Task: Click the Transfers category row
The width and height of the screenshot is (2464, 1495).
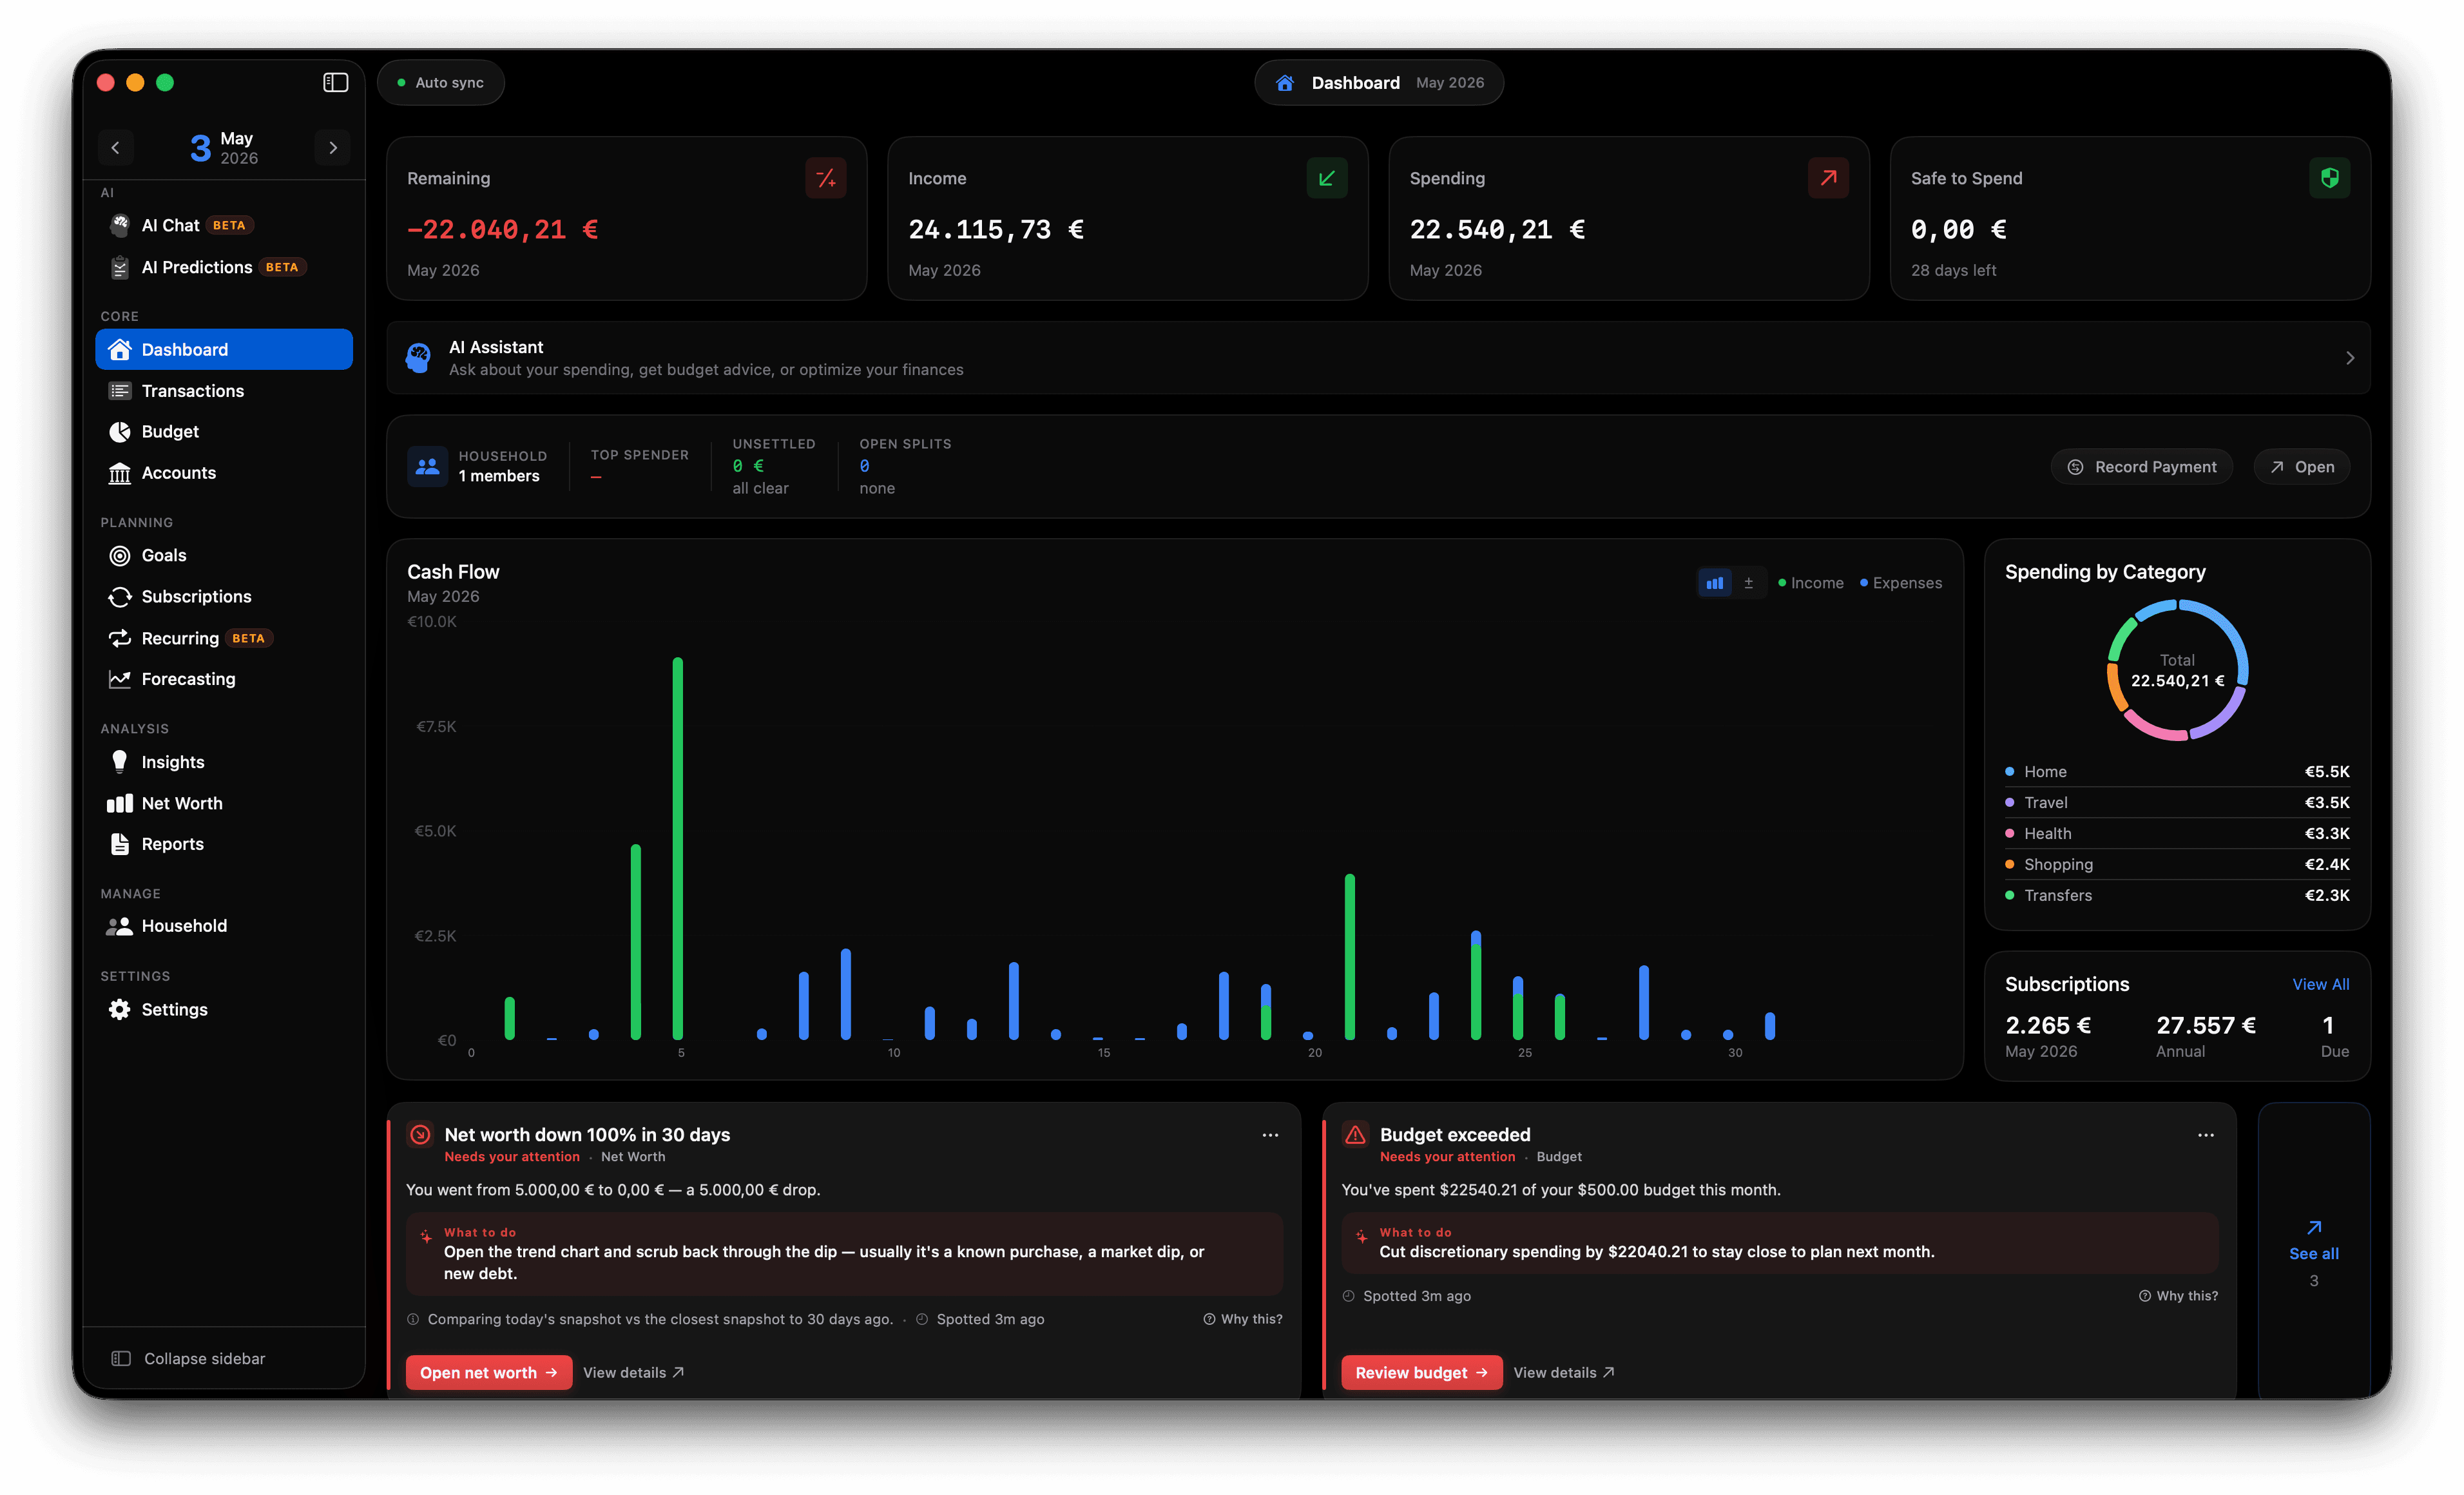Action: pos(2177,895)
